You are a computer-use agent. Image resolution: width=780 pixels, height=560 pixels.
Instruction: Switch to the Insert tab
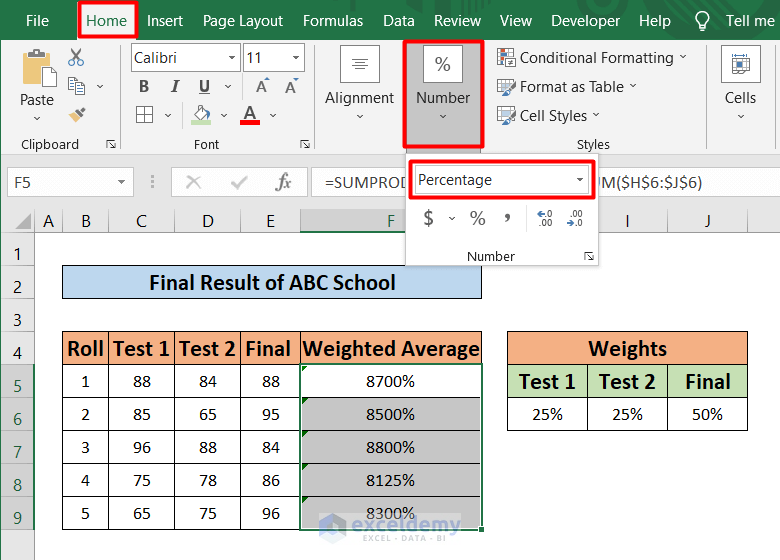(165, 21)
